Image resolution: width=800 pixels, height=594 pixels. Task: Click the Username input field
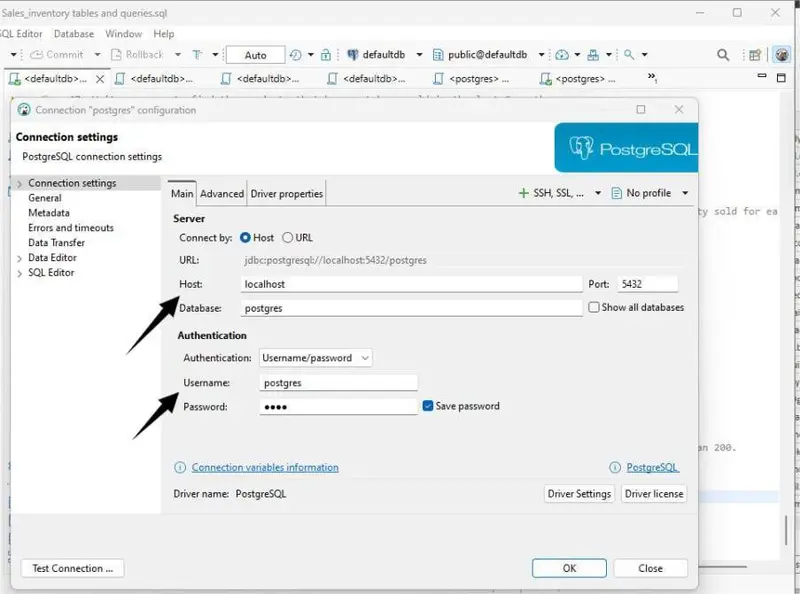click(x=338, y=383)
